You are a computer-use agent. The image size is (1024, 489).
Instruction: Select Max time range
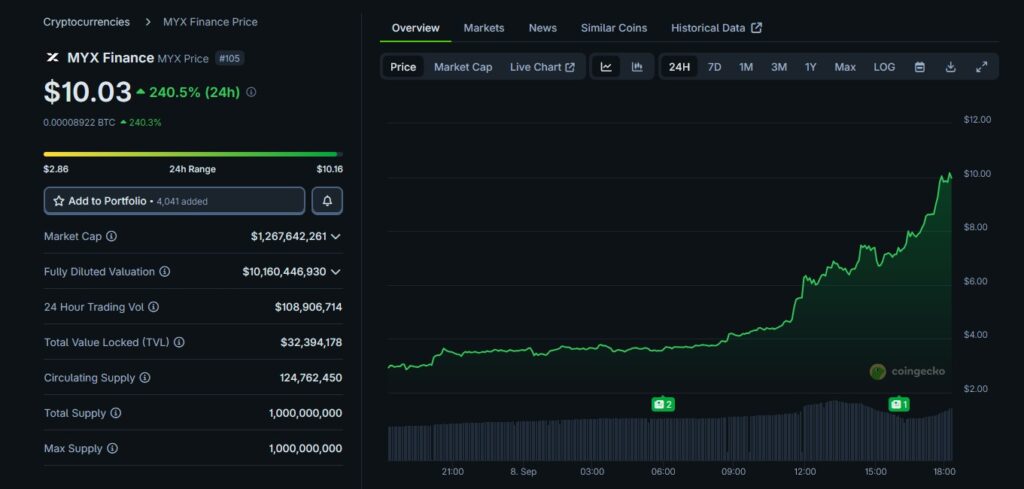point(845,67)
